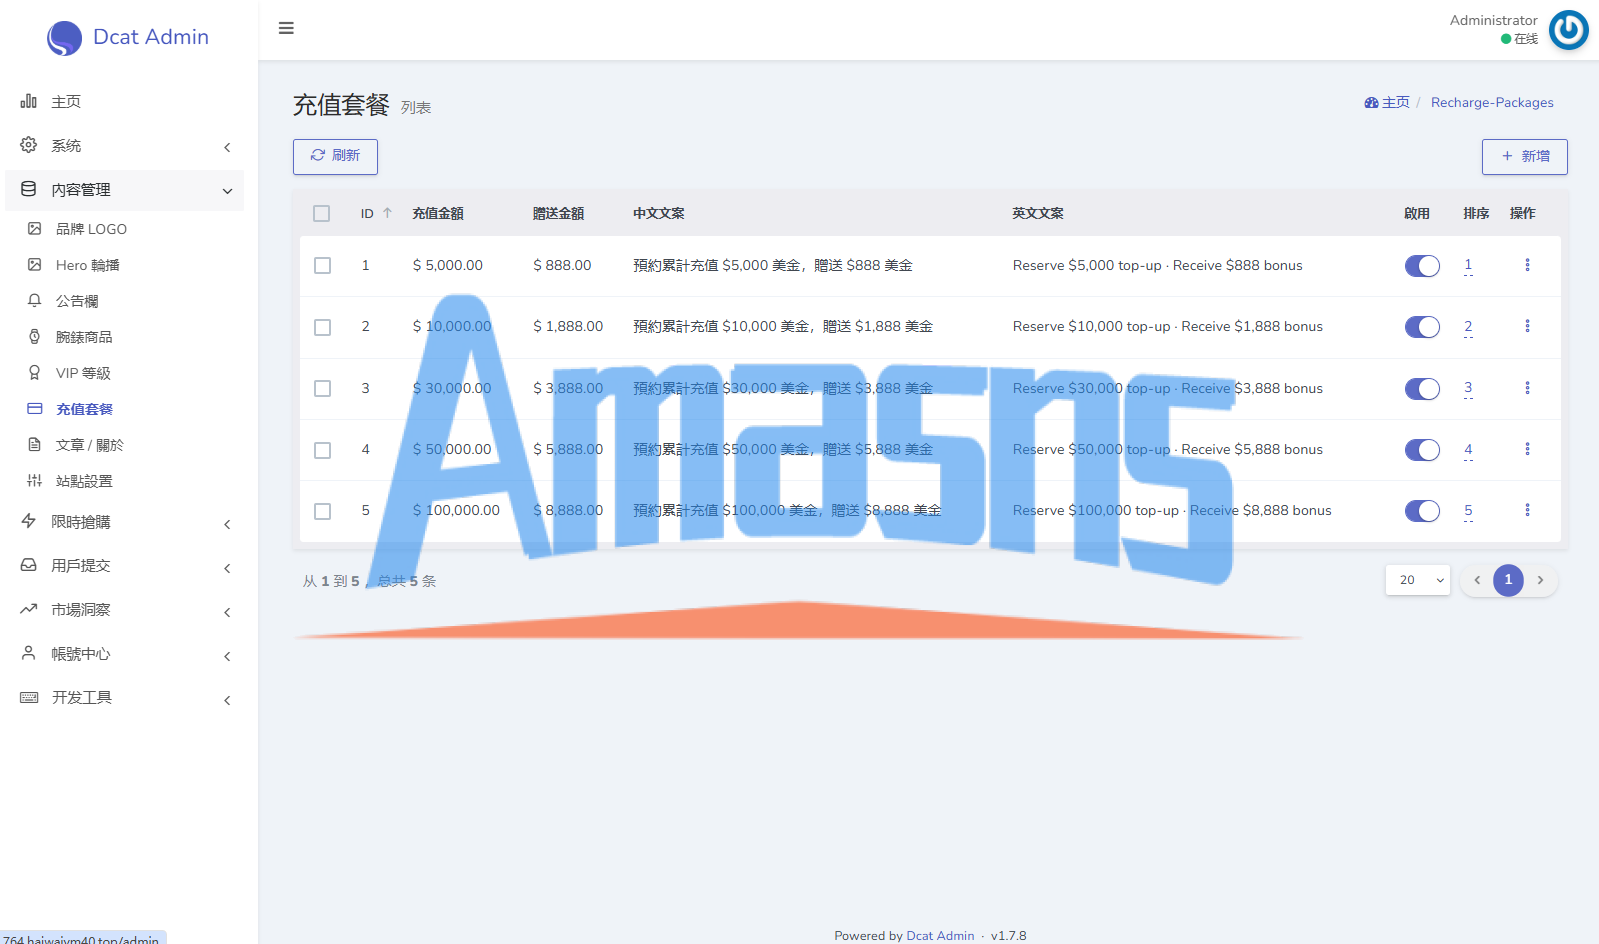
Task: Click the 新增 add button
Action: (1525, 156)
